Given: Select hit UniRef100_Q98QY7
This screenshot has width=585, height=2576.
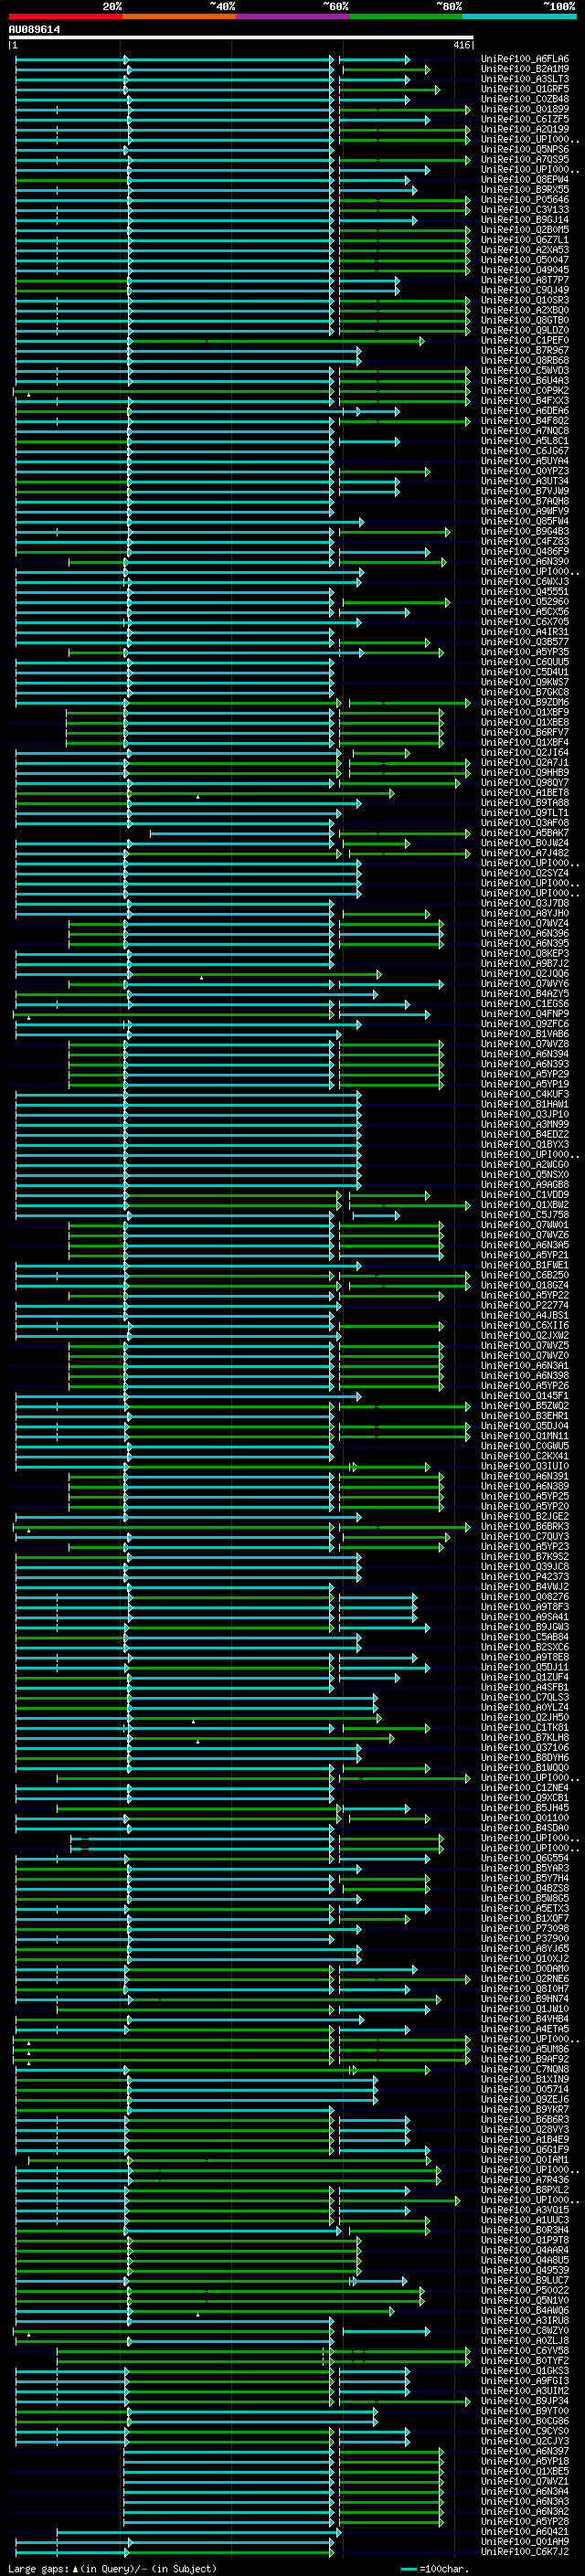Looking at the screenshot, I should (525, 783).
